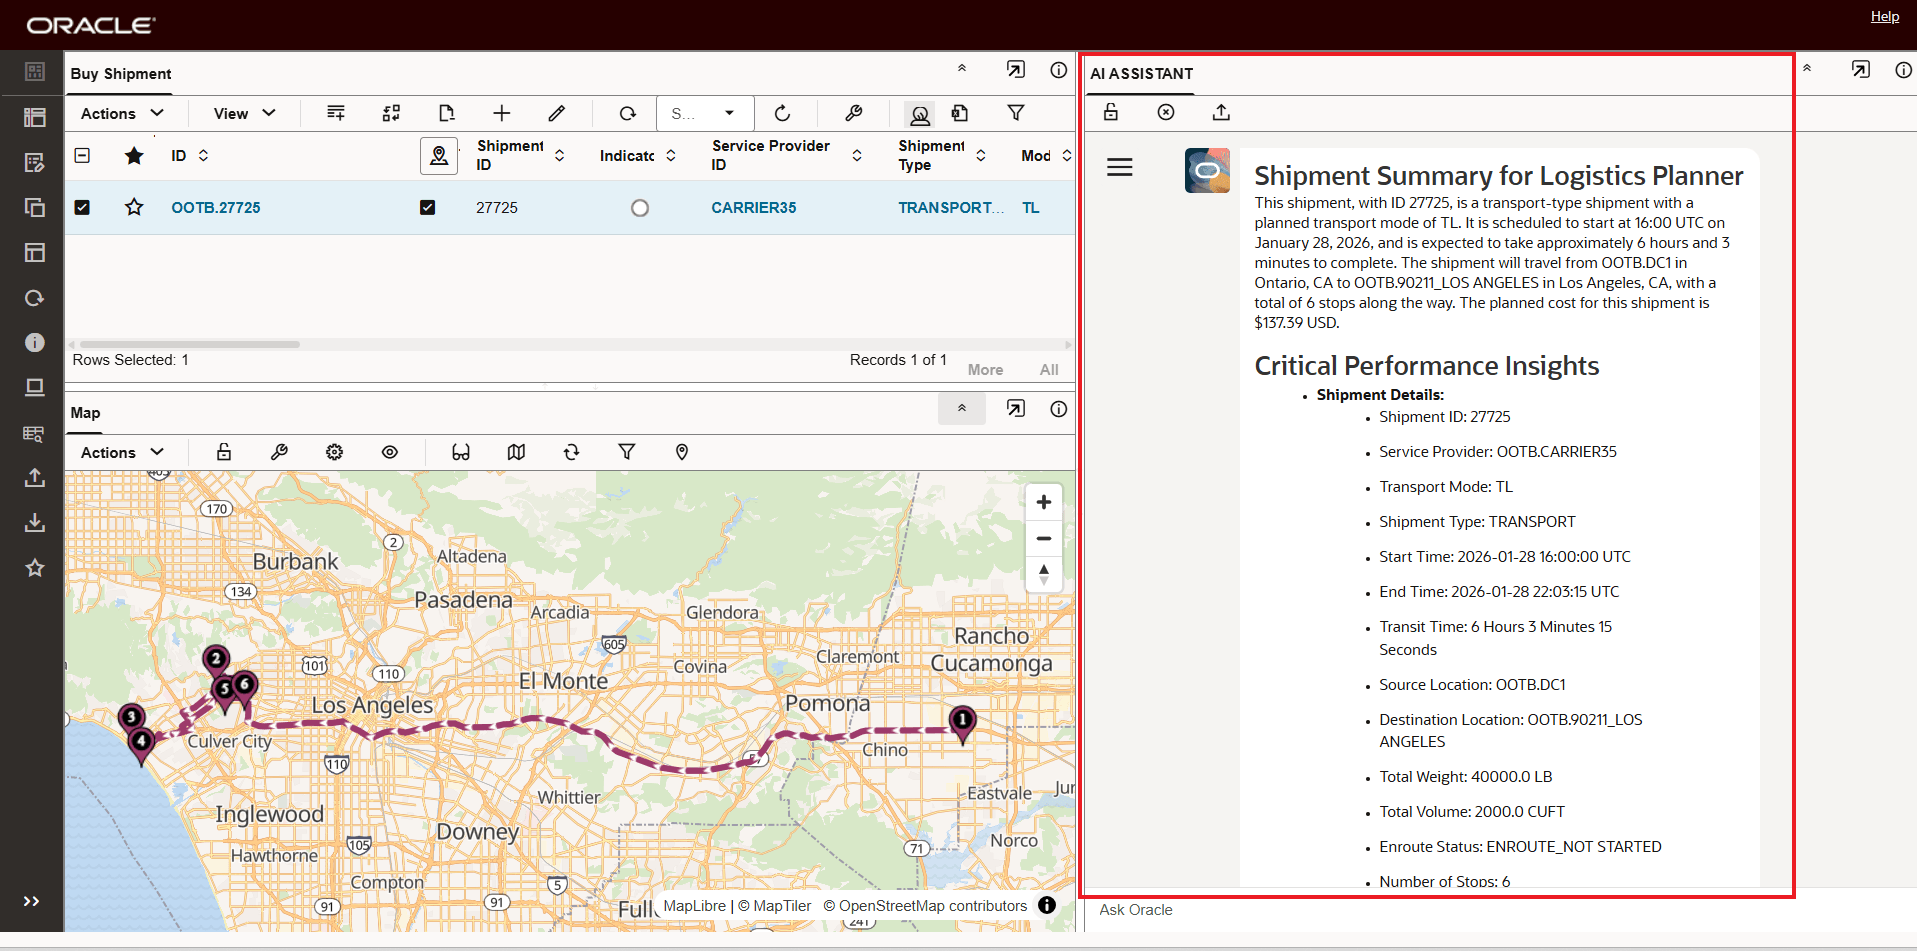Open the Map panel Actions dropdown

coord(122,452)
